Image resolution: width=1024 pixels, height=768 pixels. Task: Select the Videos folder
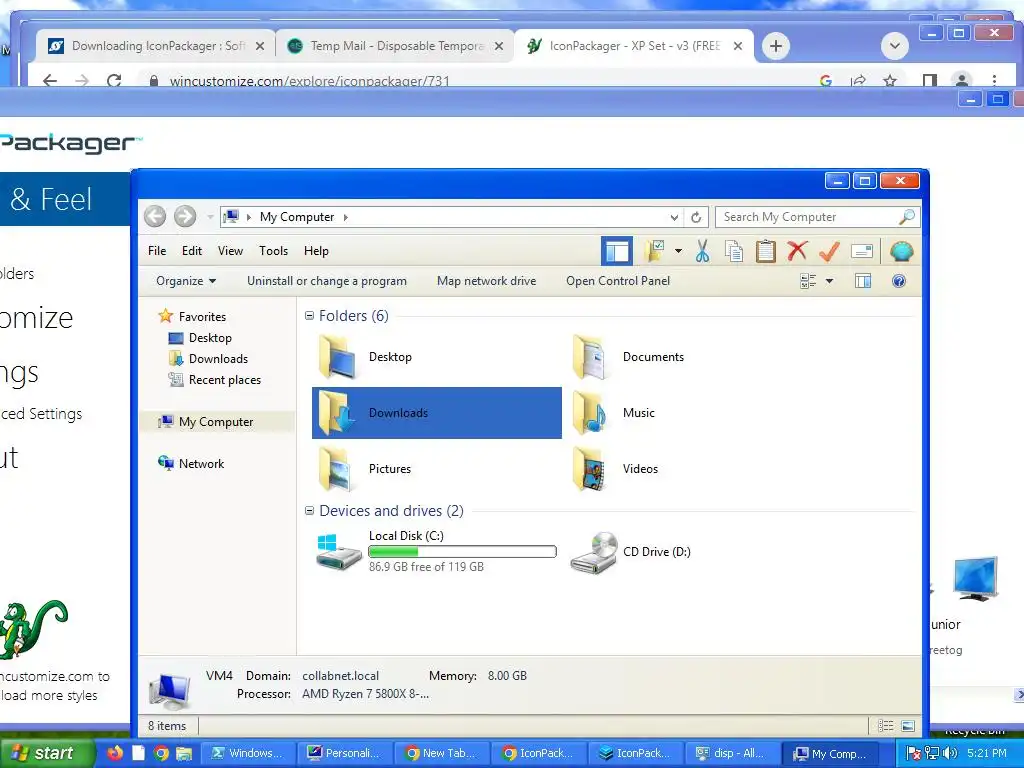[x=615, y=469]
